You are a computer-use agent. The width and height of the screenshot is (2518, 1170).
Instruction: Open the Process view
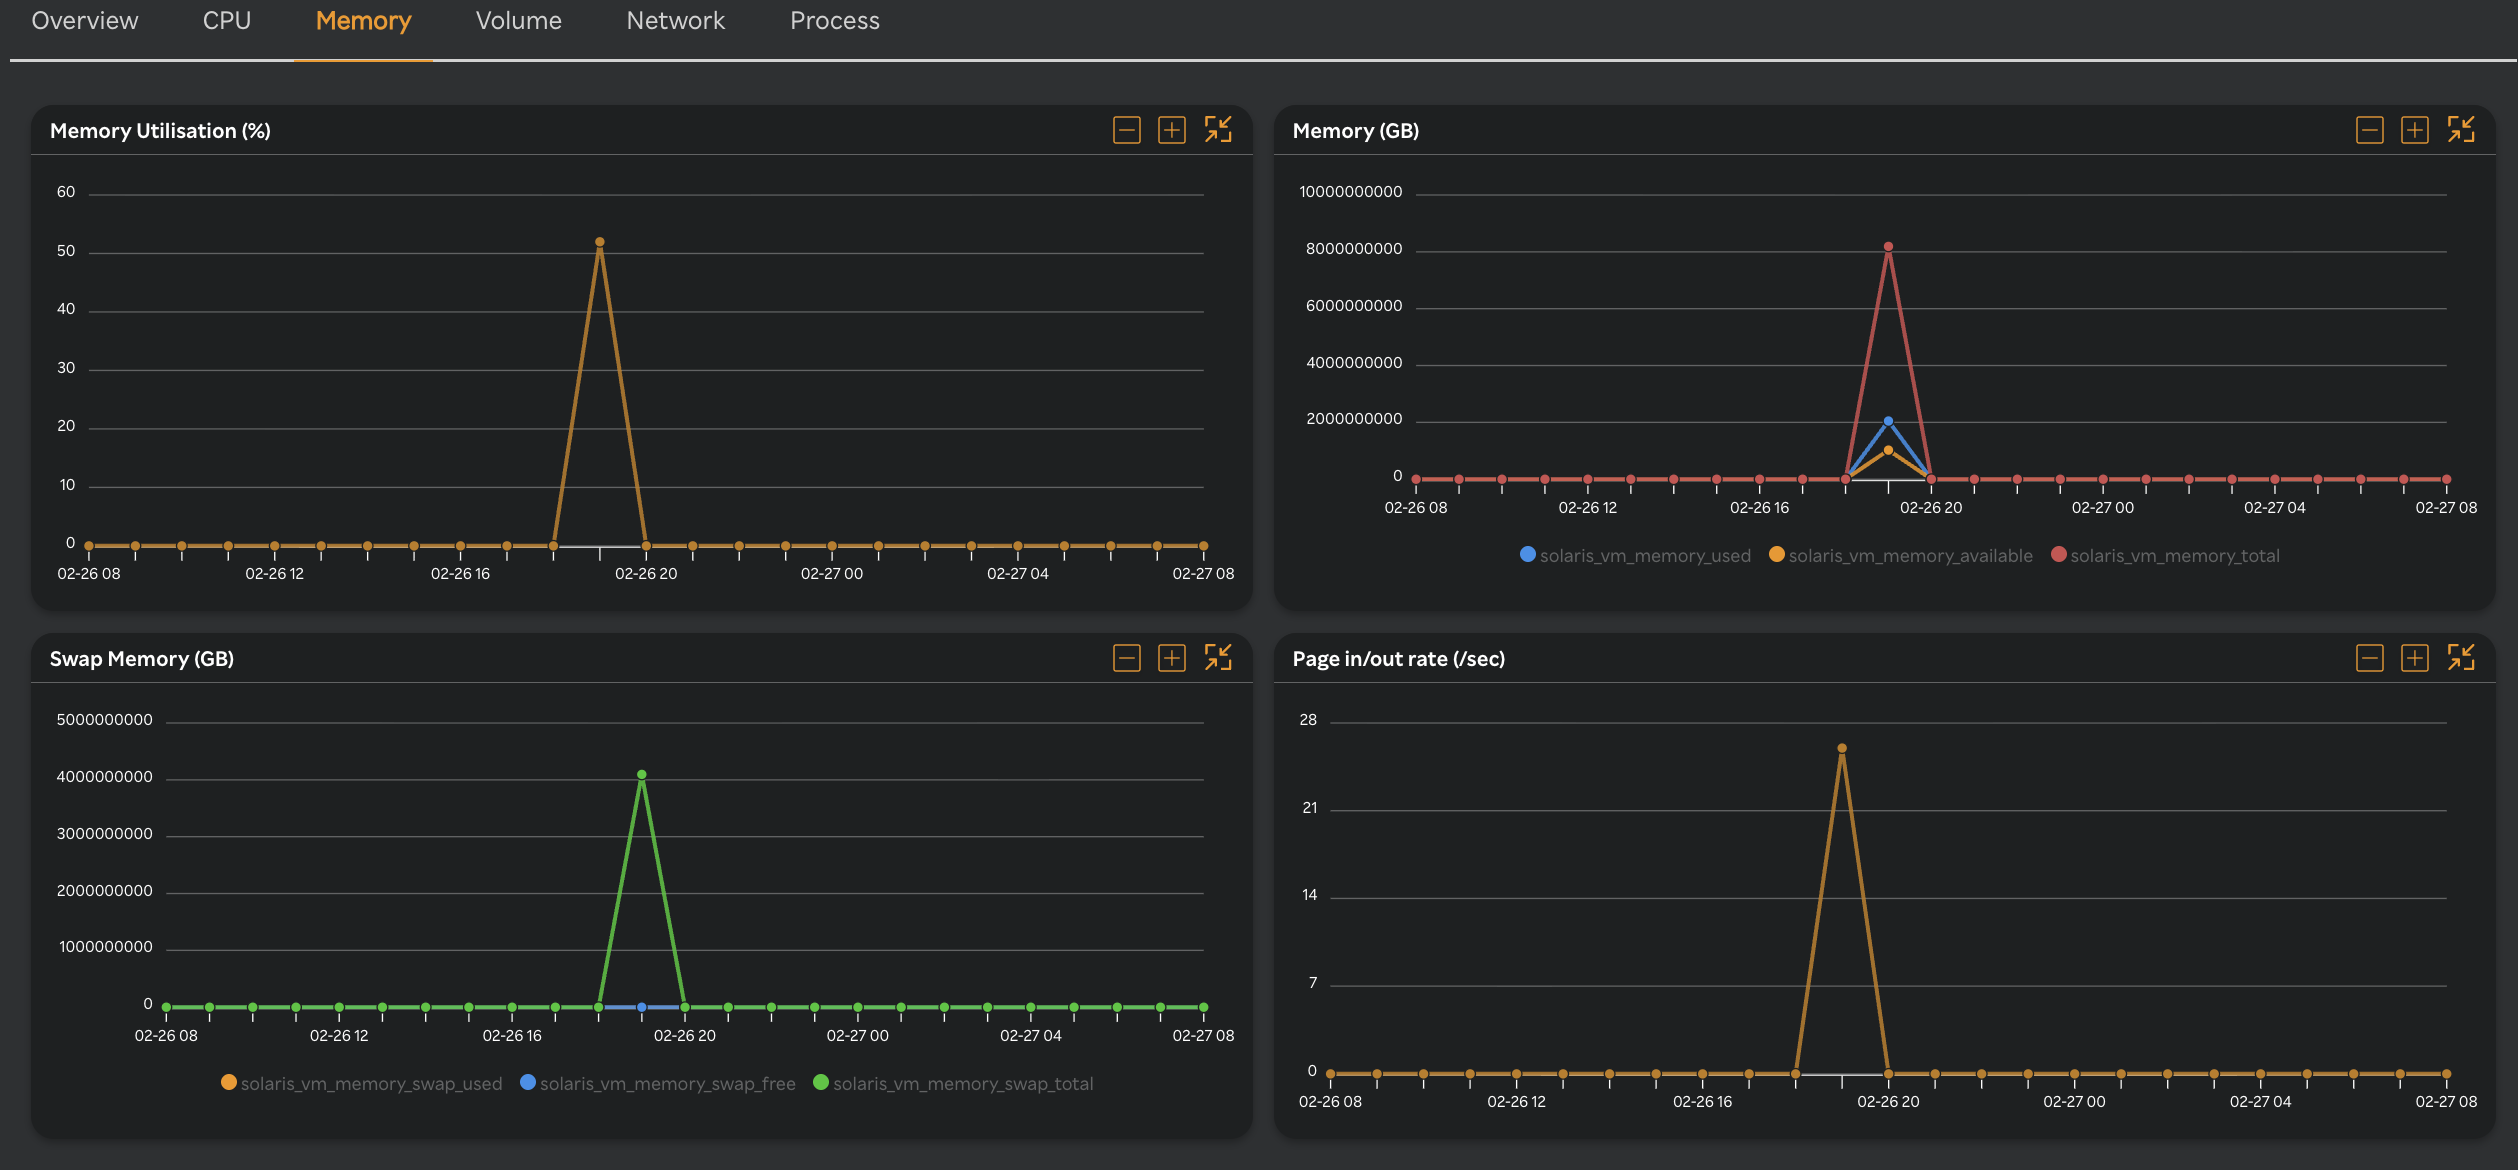(x=835, y=20)
